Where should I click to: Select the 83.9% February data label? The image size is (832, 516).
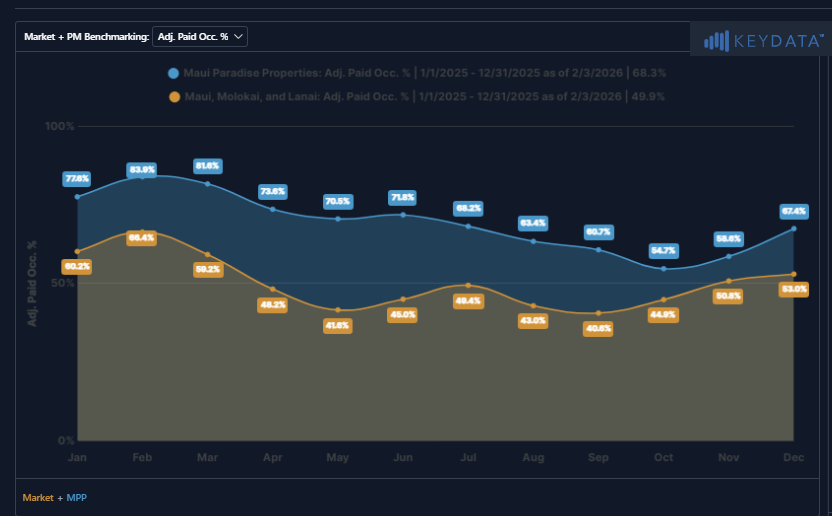(142, 170)
